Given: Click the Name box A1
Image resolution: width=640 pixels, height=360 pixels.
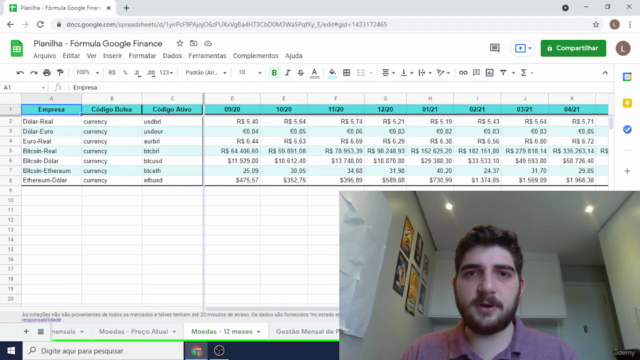Looking at the screenshot, I should 24,87.
